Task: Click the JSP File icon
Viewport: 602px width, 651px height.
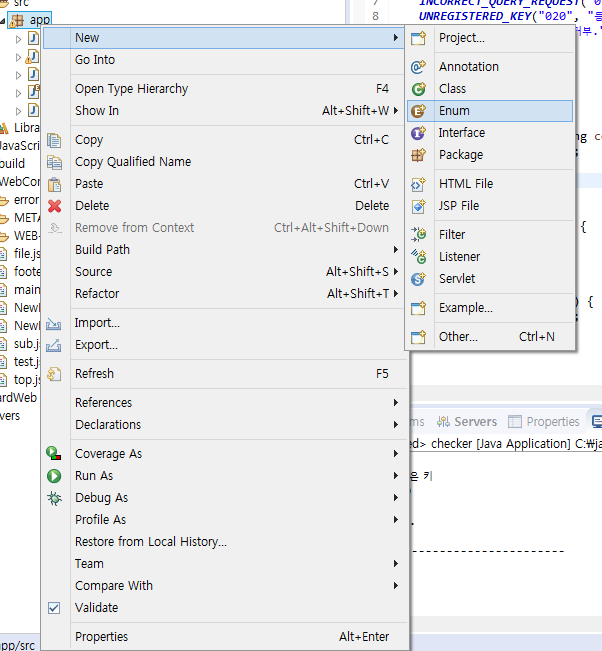Action: 418,206
